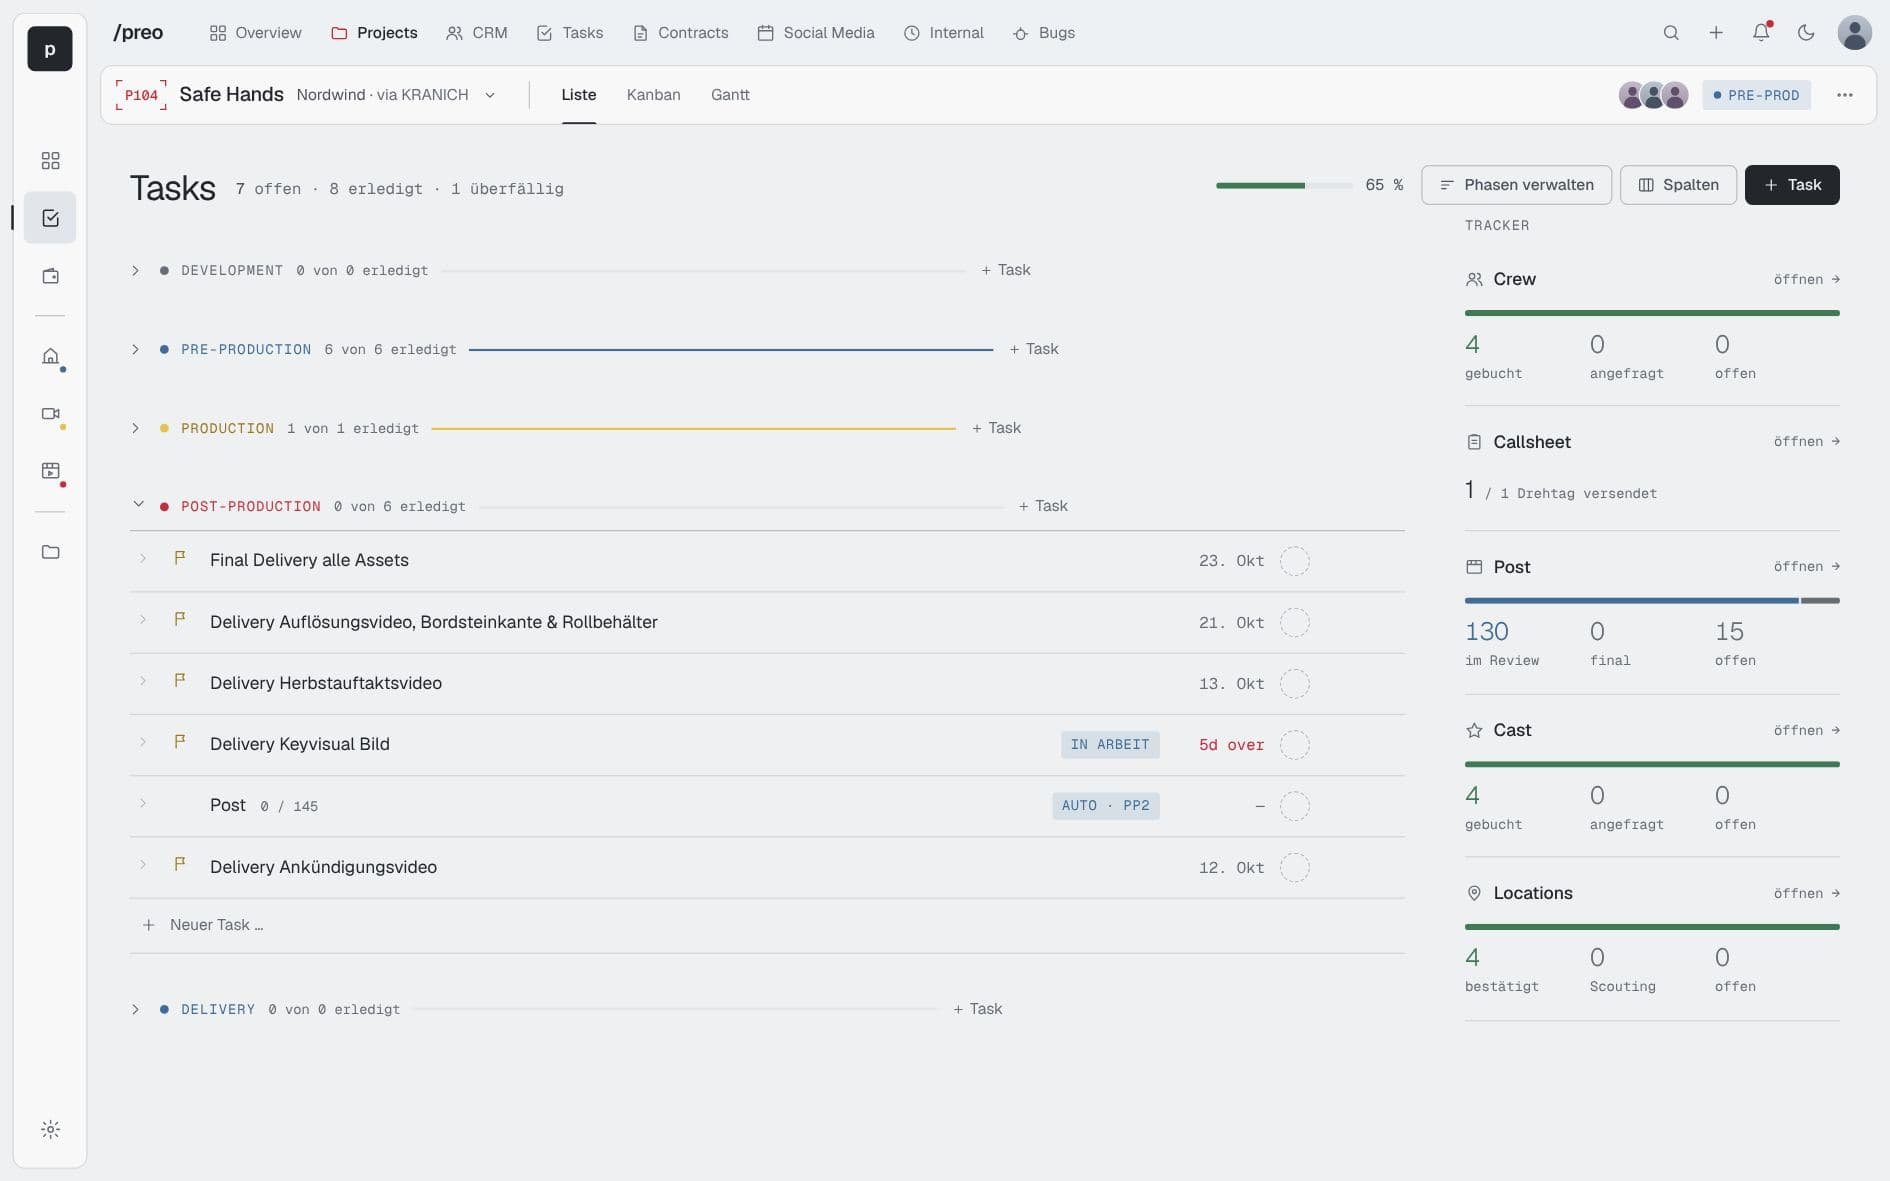Screen dimensions: 1890x1181
Task: Click the black + Task button
Action: [x=1792, y=185]
